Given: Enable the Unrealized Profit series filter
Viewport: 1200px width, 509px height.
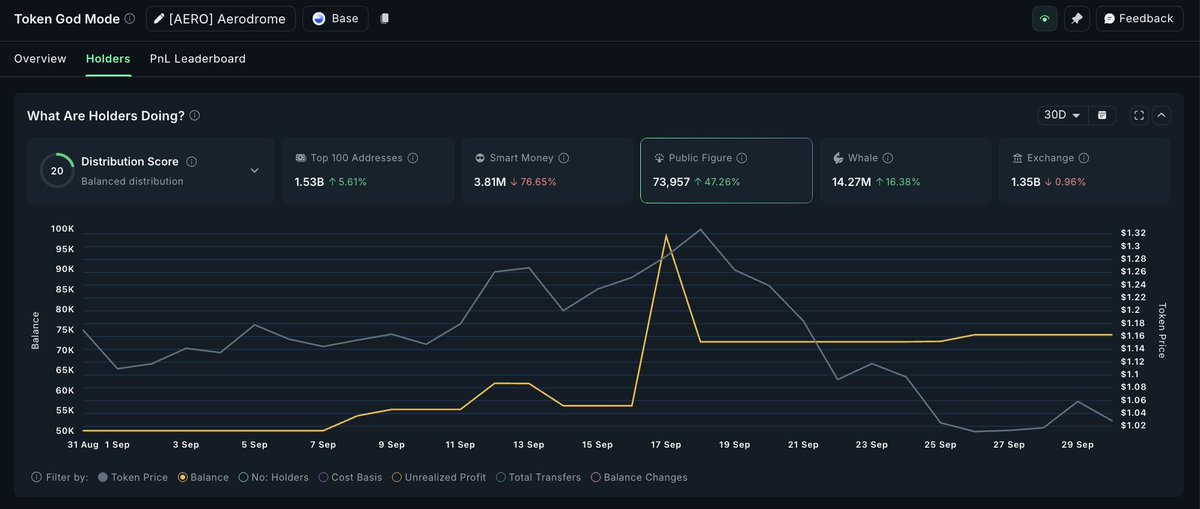Looking at the screenshot, I should pyautogui.click(x=439, y=477).
